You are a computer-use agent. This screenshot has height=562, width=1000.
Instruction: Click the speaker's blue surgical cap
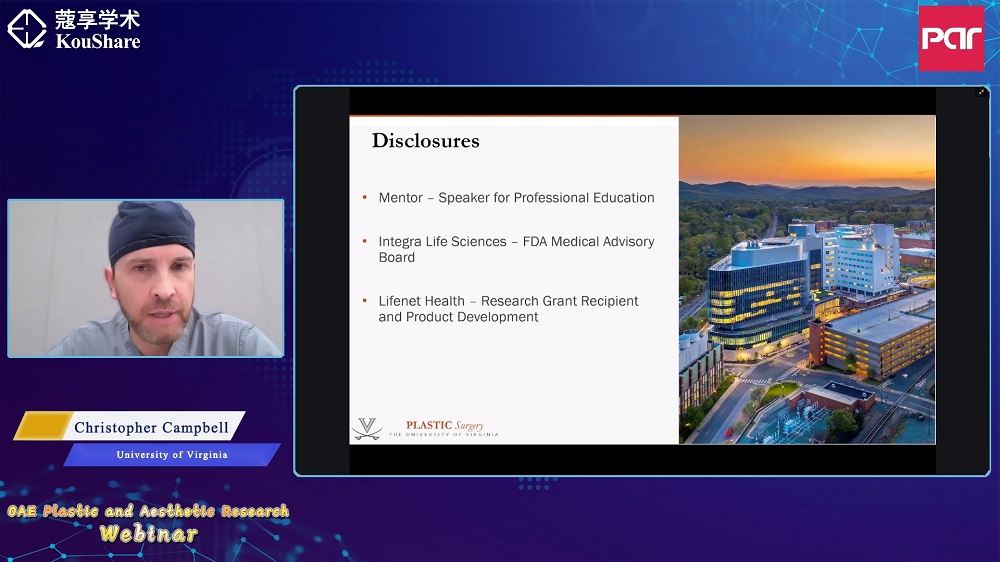tap(152, 228)
